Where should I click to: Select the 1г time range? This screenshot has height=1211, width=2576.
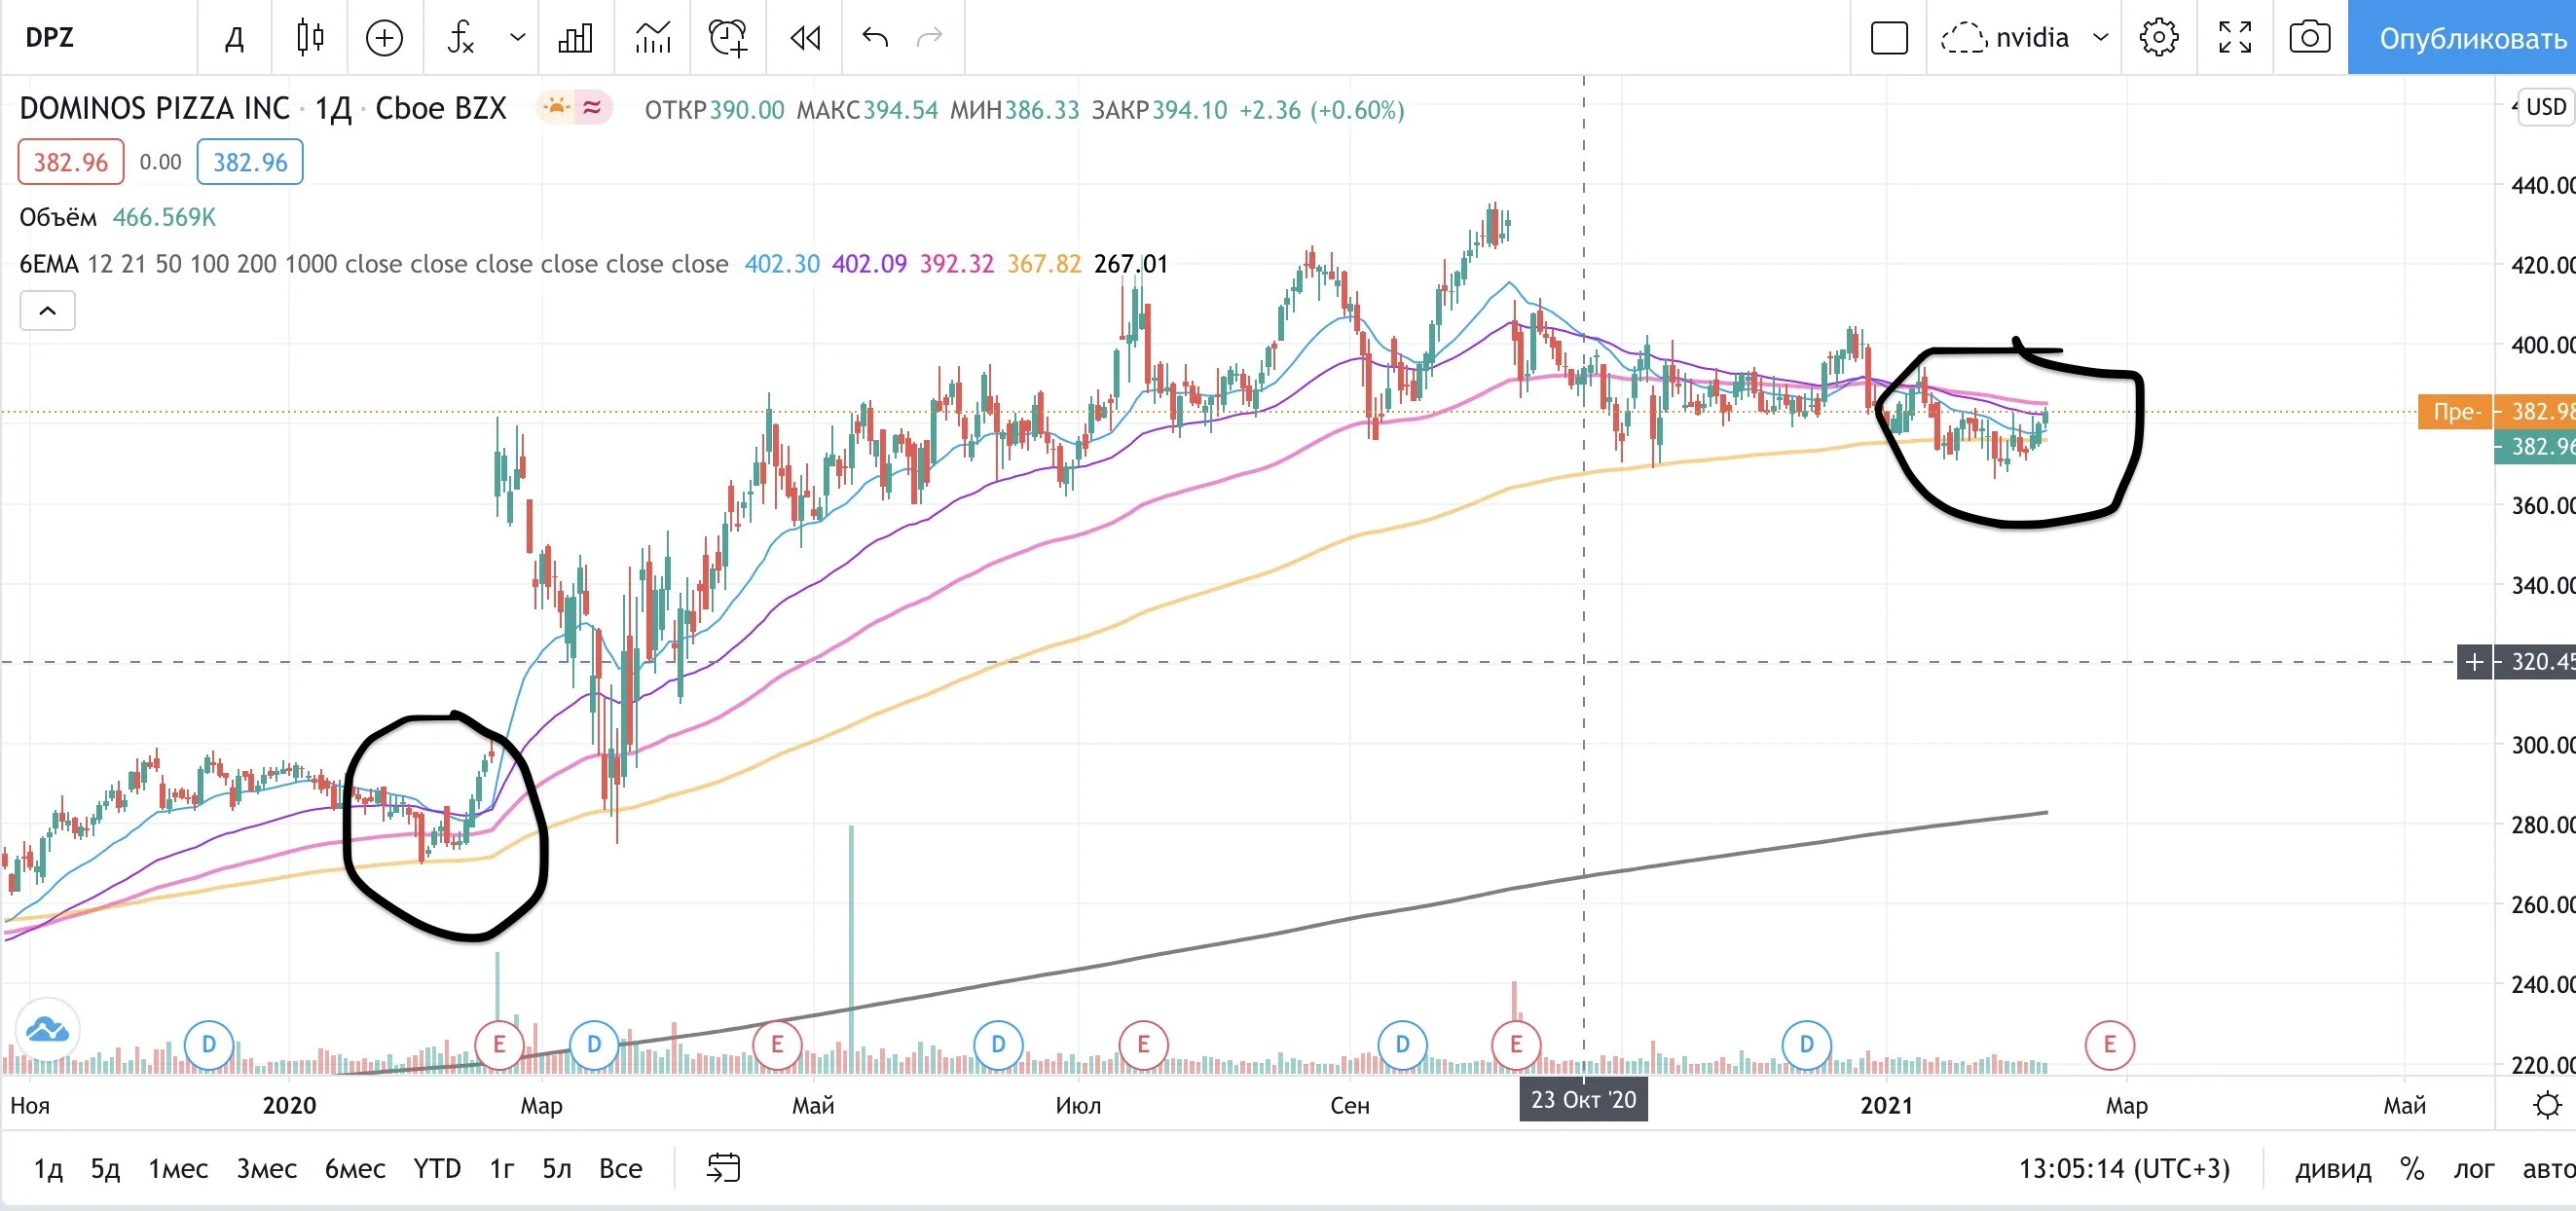pyautogui.click(x=502, y=1168)
